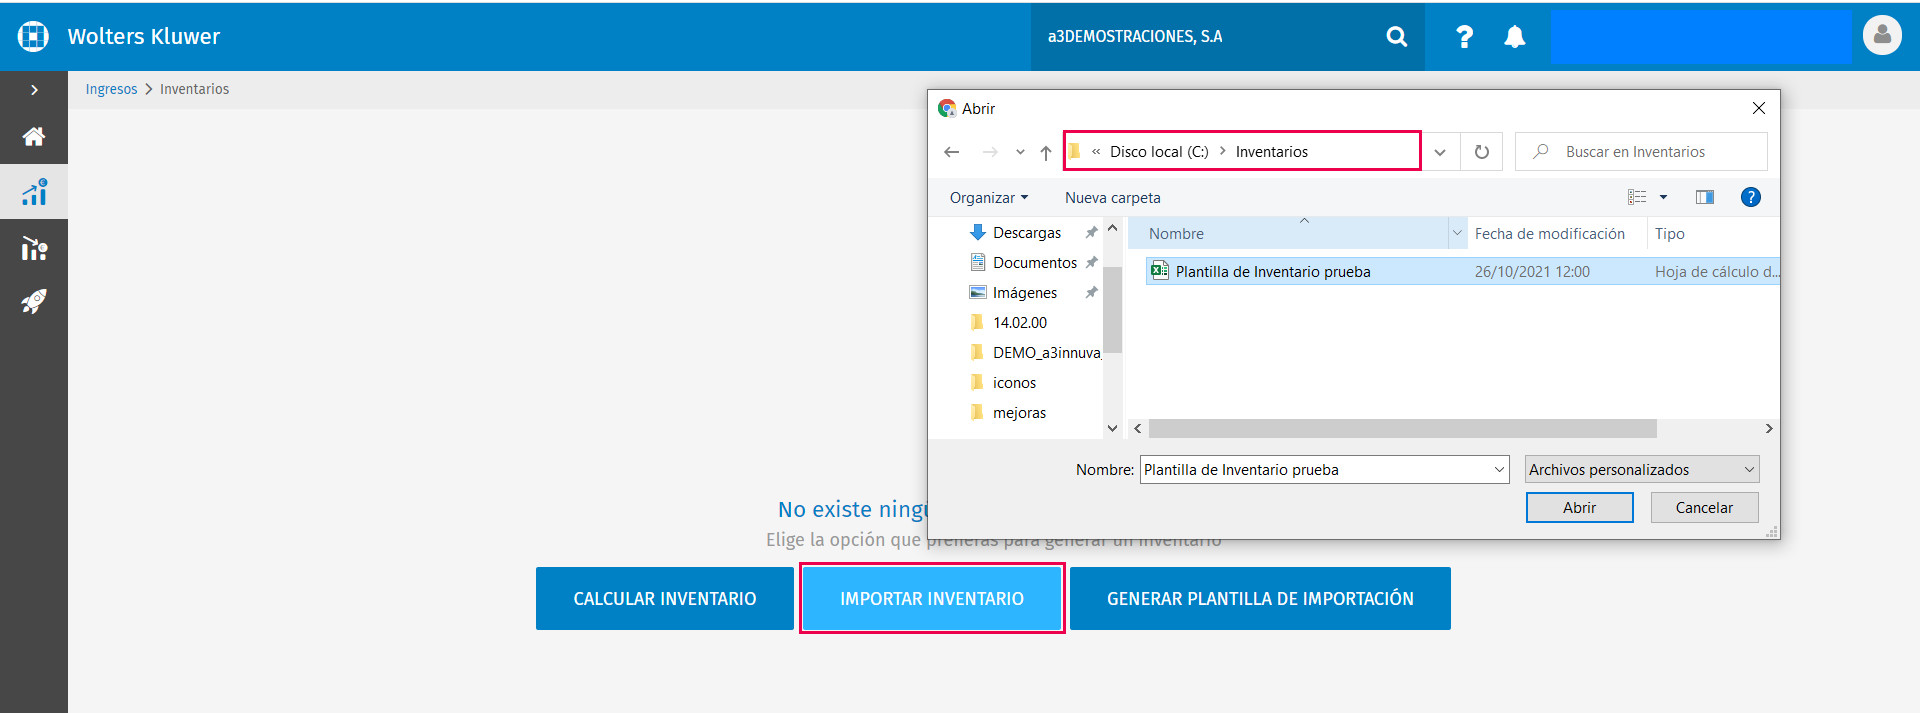This screenshot has width=1920, height=713.
Task: Refresh the Inventarios folder listing
Action: point(1482,152)
